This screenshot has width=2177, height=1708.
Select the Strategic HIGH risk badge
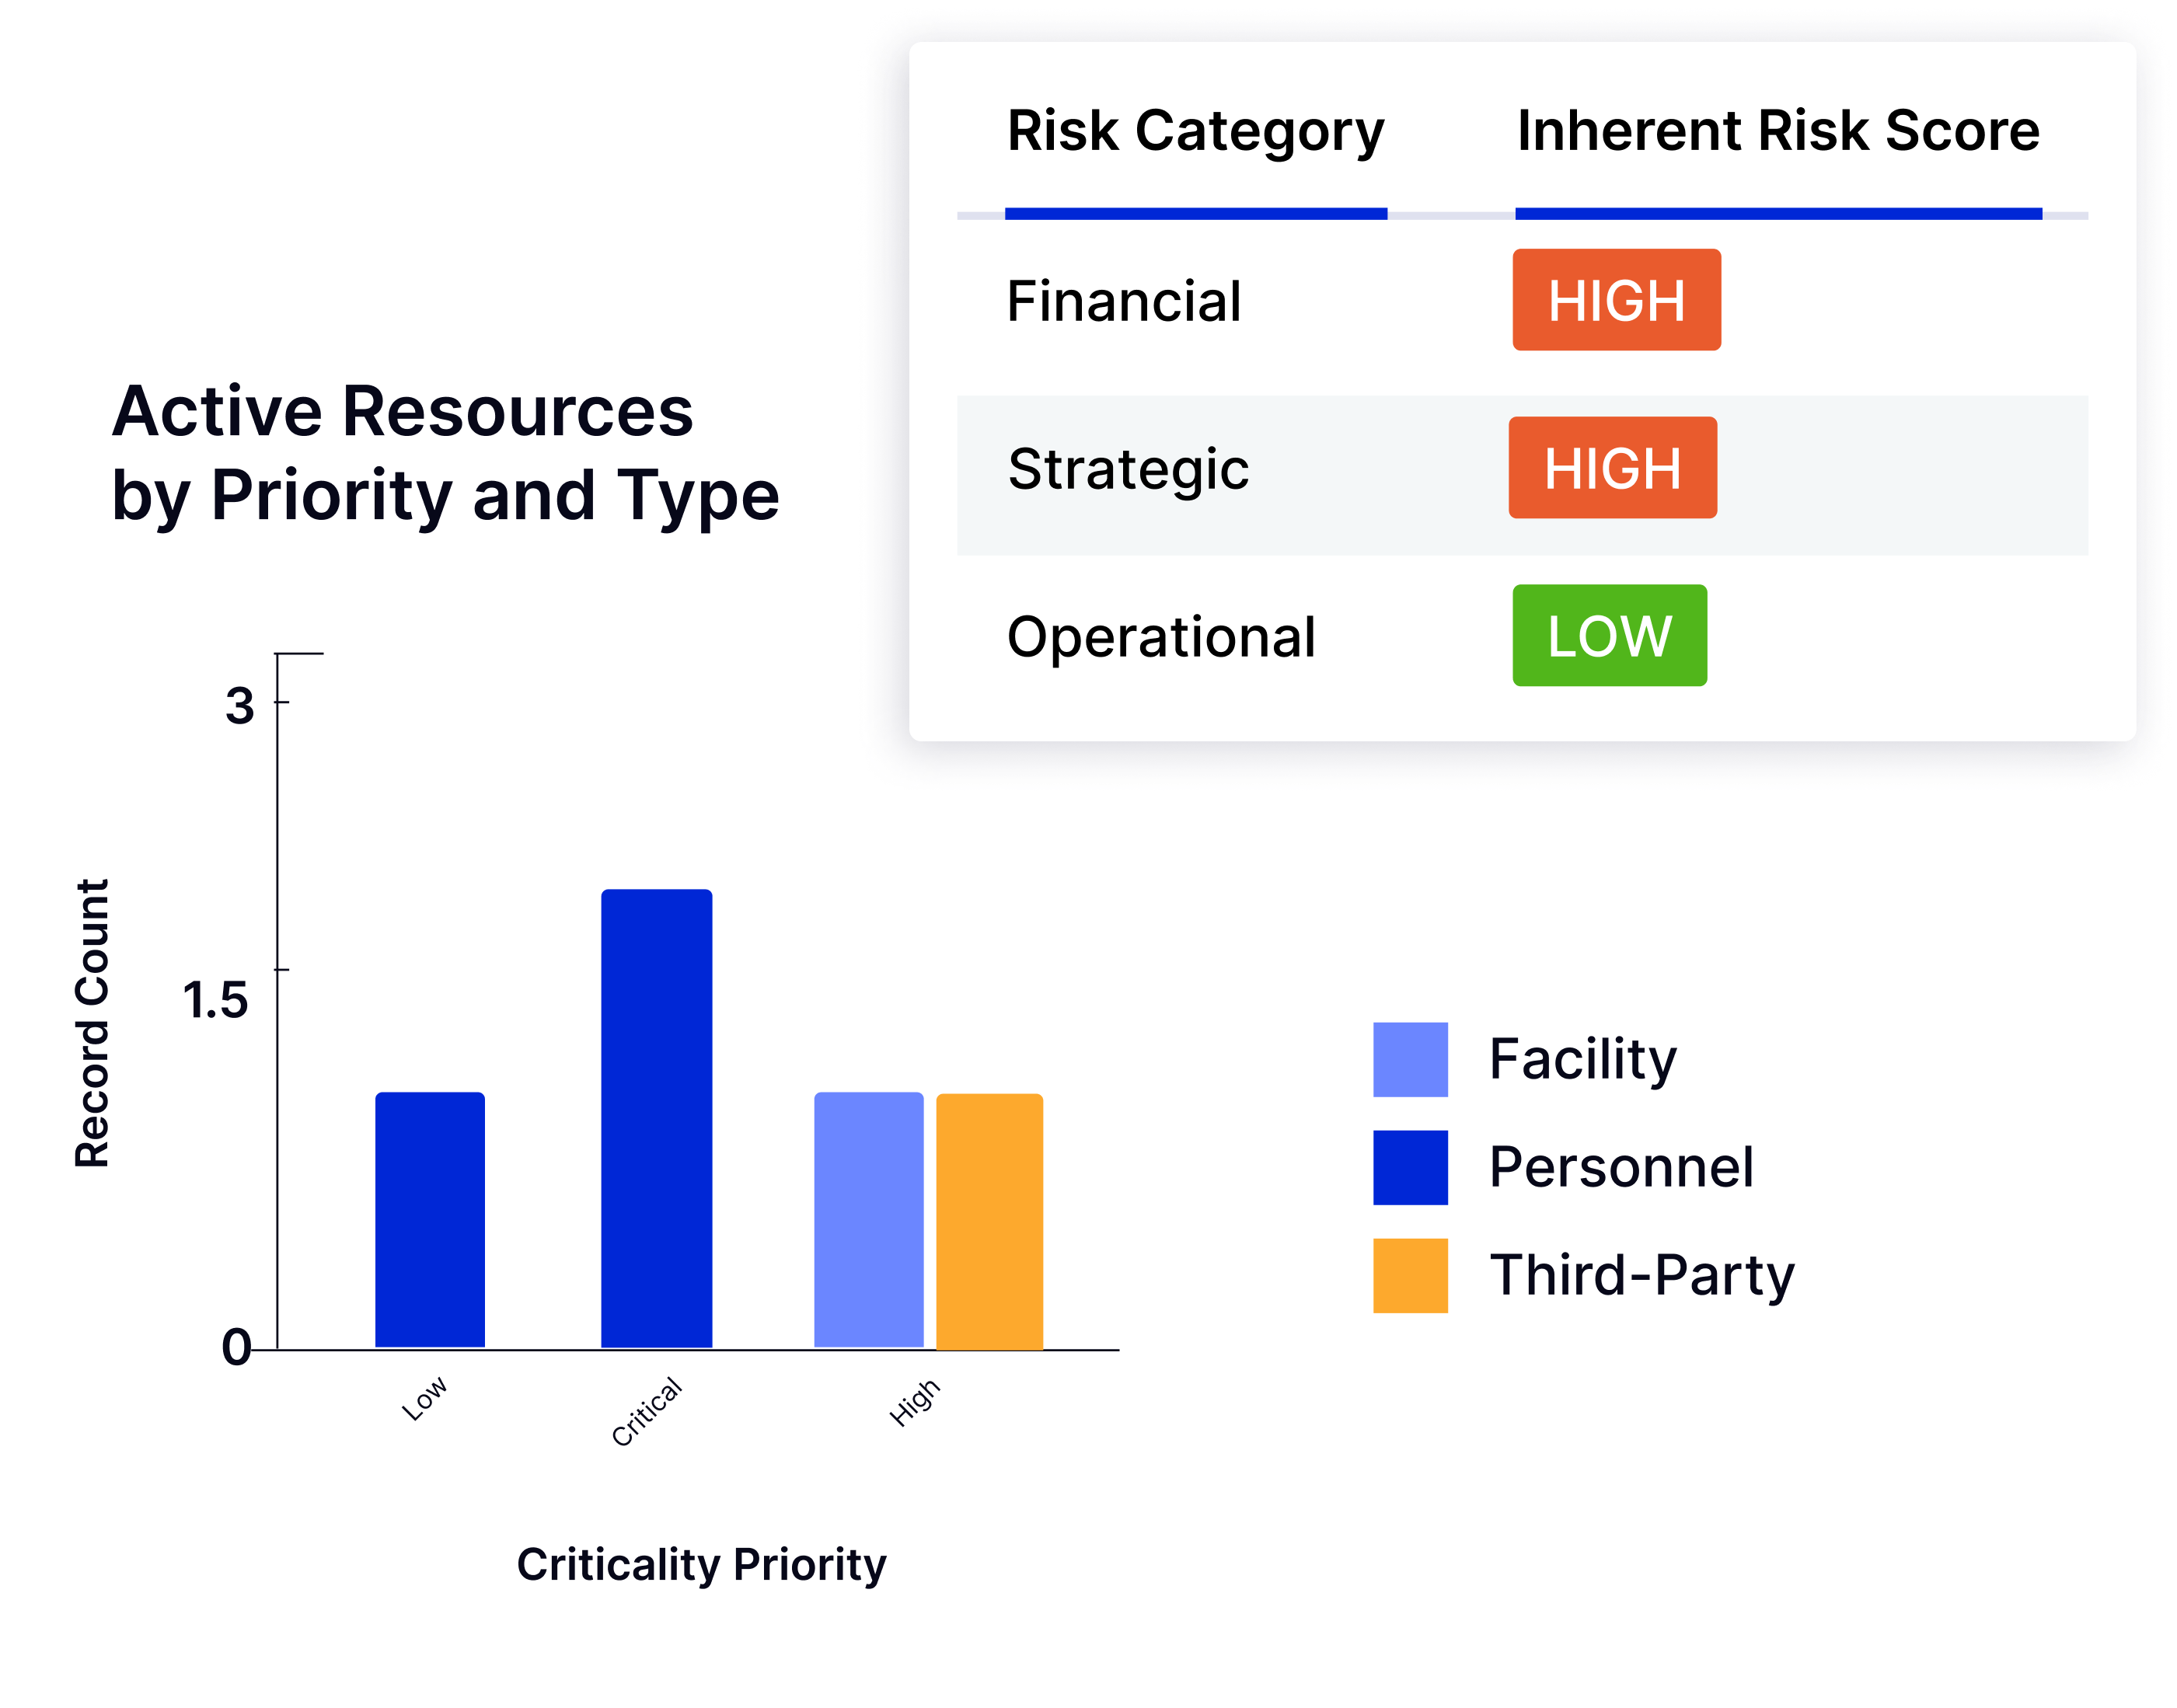(x=1612, y=467)
